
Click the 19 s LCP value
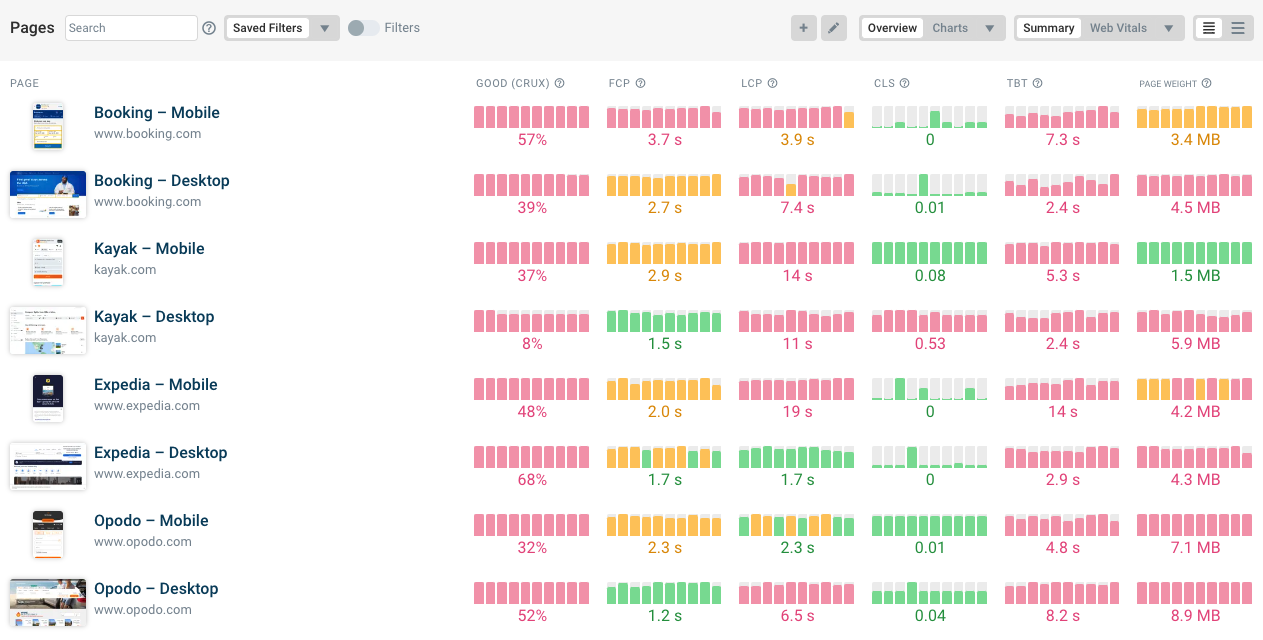(x=797, y=412)
